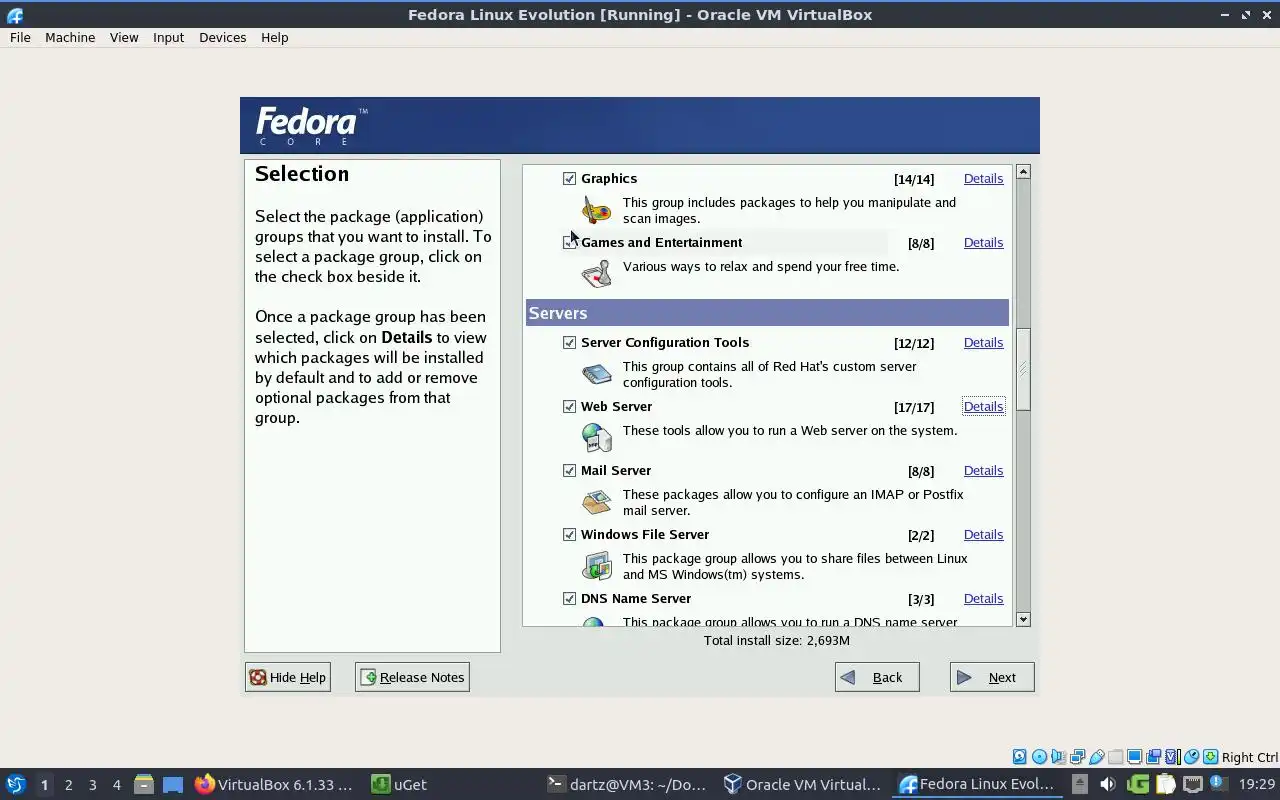
Task: Toggle the Mail Server checkbox
Action: [569, 470]
